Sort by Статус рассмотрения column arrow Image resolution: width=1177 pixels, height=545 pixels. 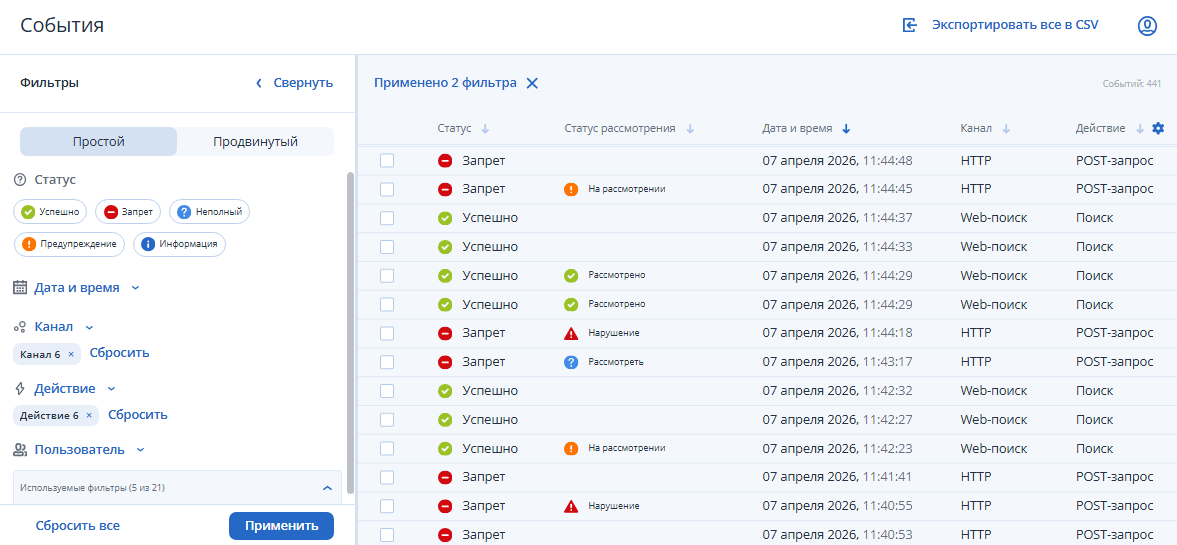click(x=690, y=129)
